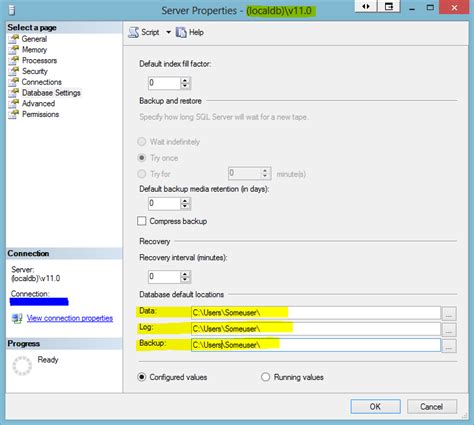The image size is (474, 425).
Task: Select the Running values radio button
Action: pyautogui.click(x=265, y=377)
